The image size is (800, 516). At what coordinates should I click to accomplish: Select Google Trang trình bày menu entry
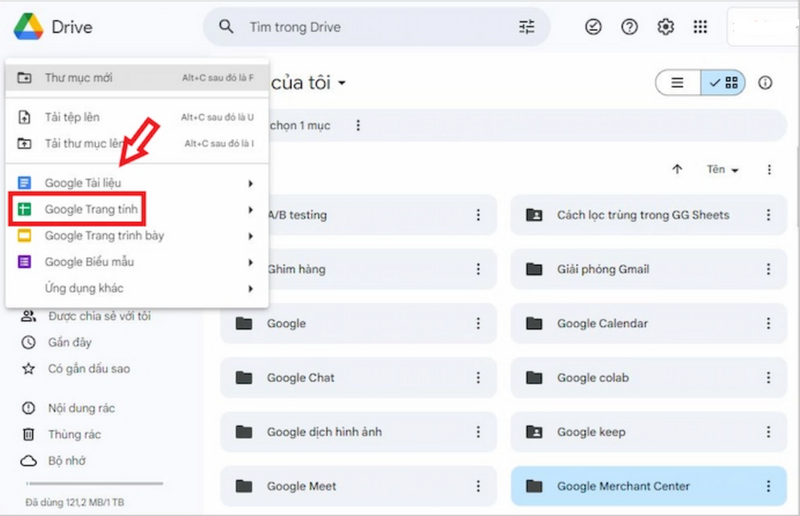click(137, 236)
